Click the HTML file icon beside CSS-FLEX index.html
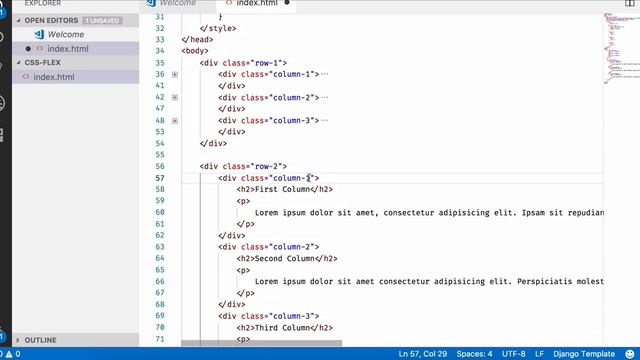Viewport: 640px width, 360px height. (x=26, y=77)
